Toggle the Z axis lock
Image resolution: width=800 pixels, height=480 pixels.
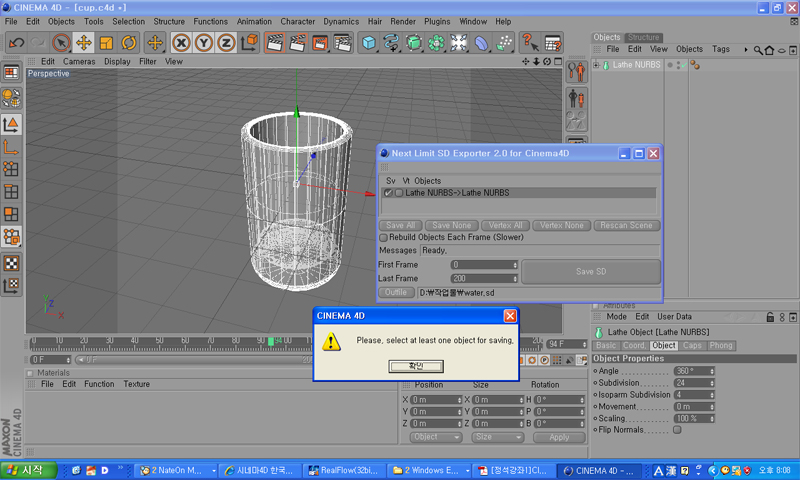click(x=226, y=43)
